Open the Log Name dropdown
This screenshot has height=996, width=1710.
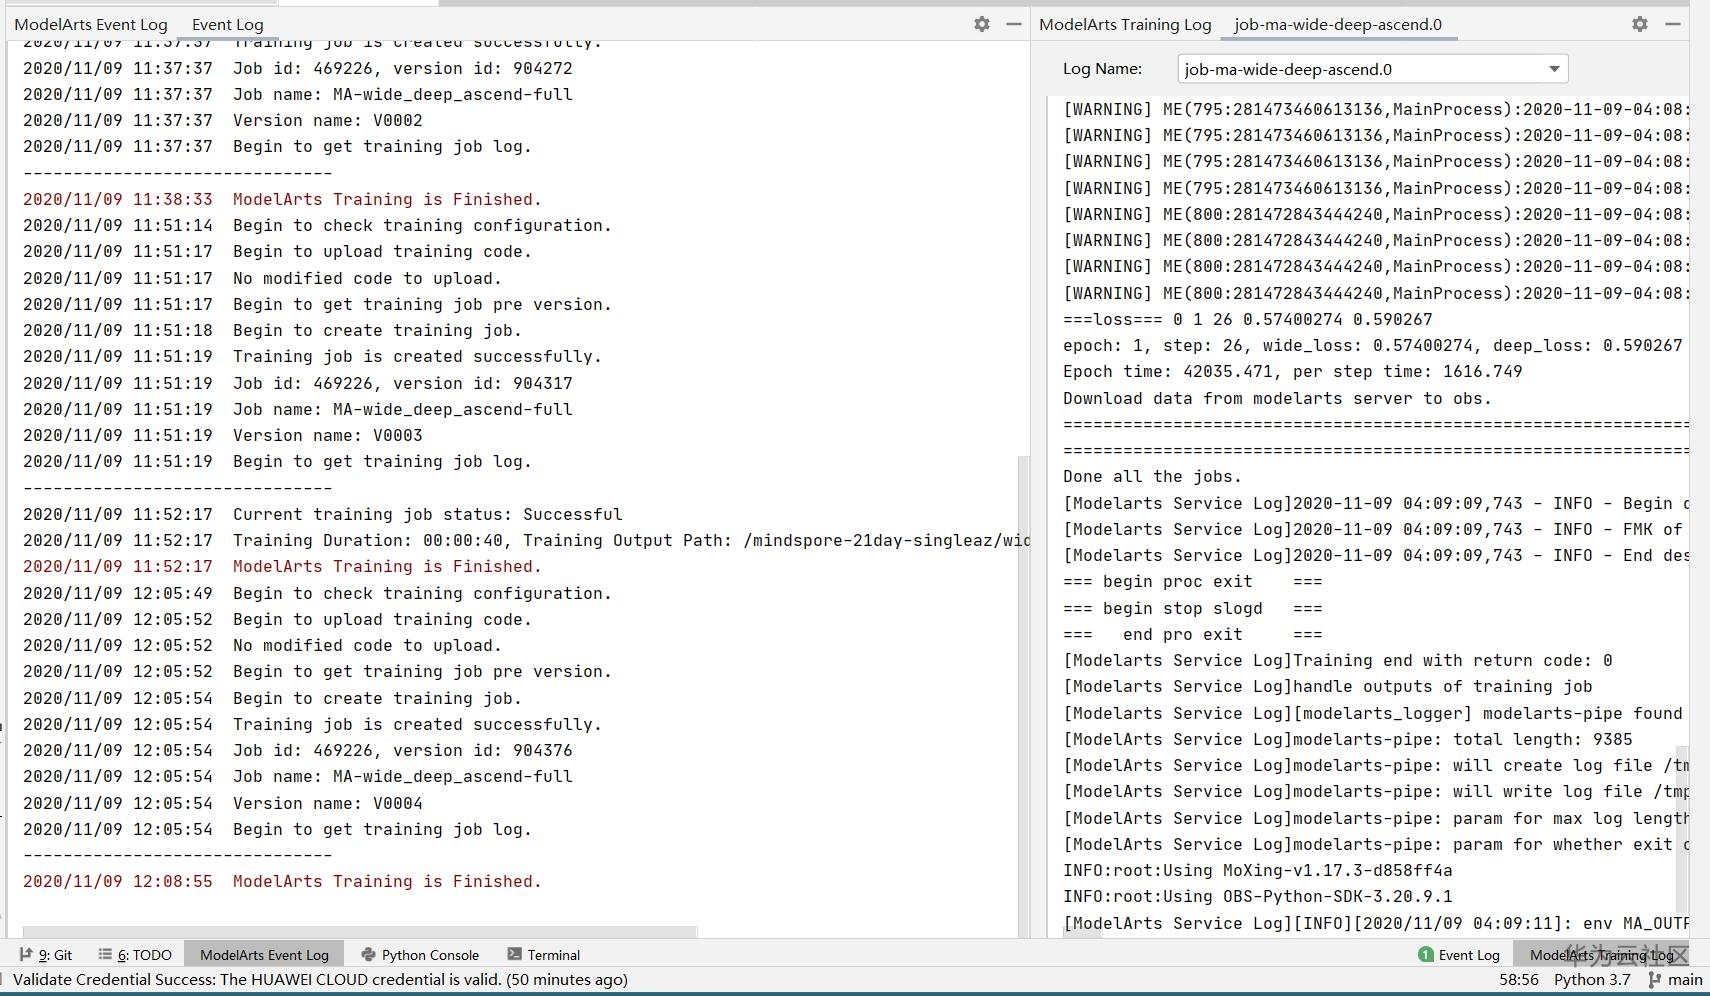pos(1373,69)
